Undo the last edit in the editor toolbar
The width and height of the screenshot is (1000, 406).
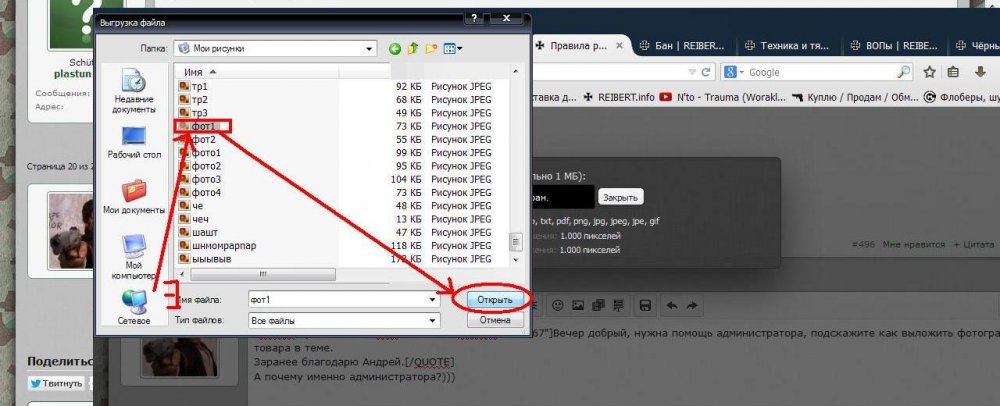672,305
